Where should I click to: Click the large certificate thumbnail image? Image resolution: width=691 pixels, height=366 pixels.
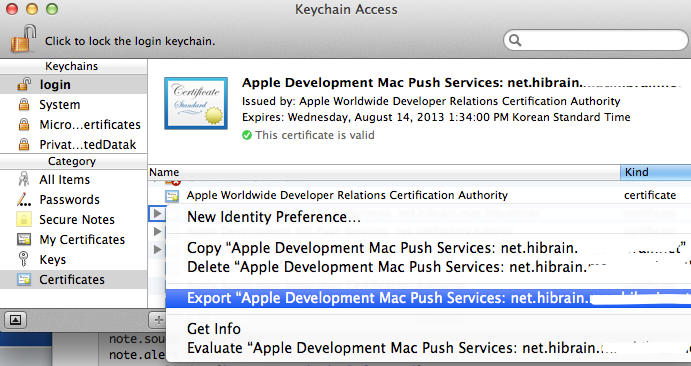point(196,103)
